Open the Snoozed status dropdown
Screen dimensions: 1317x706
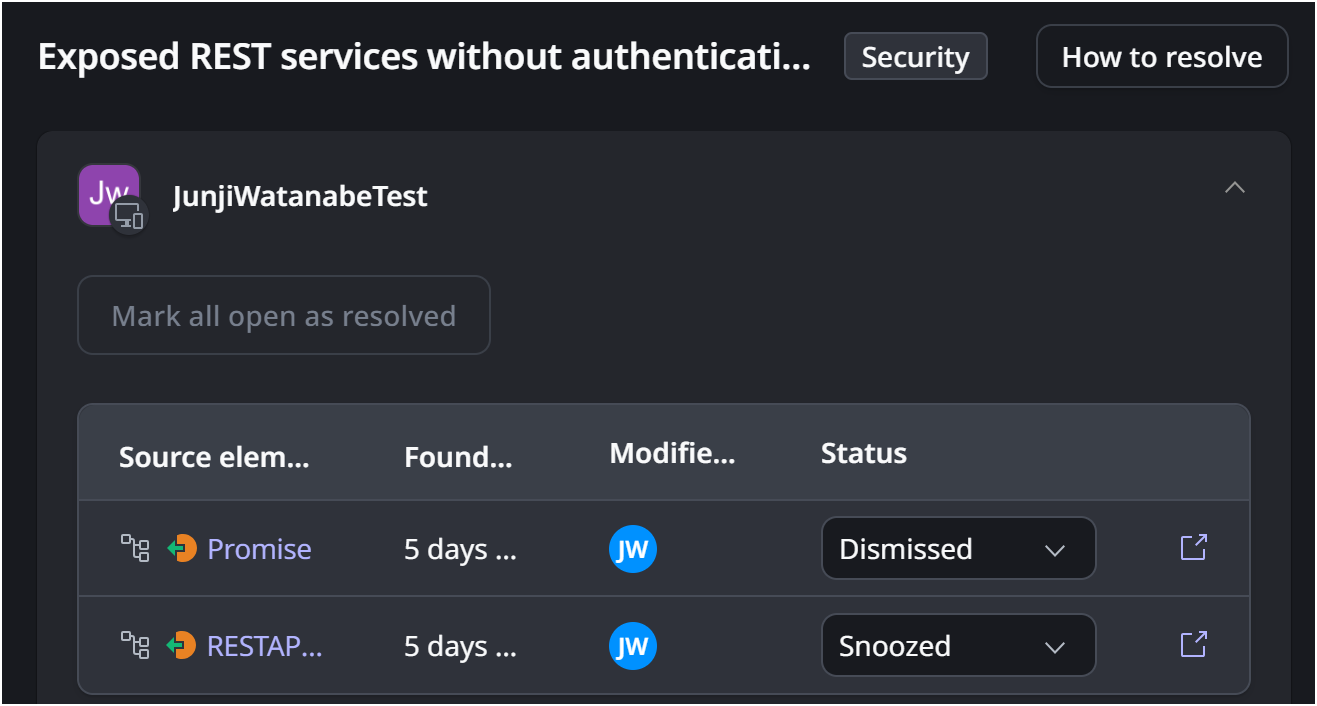958,645
